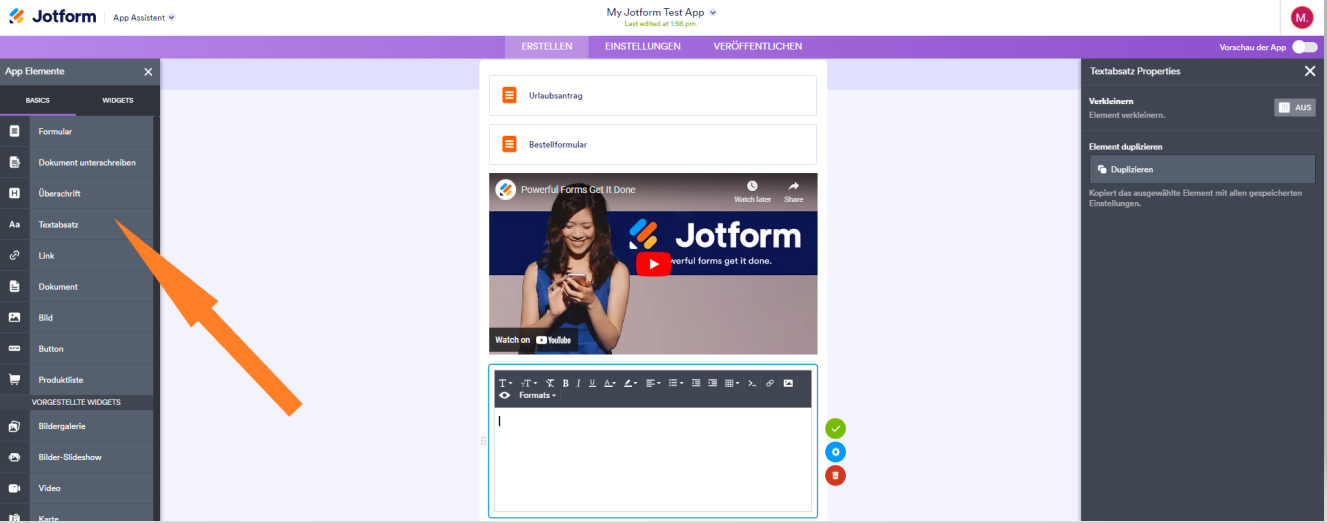Decrease indent in editor
The height and width of the screenshot is (523, 1327).
point(696,383)
